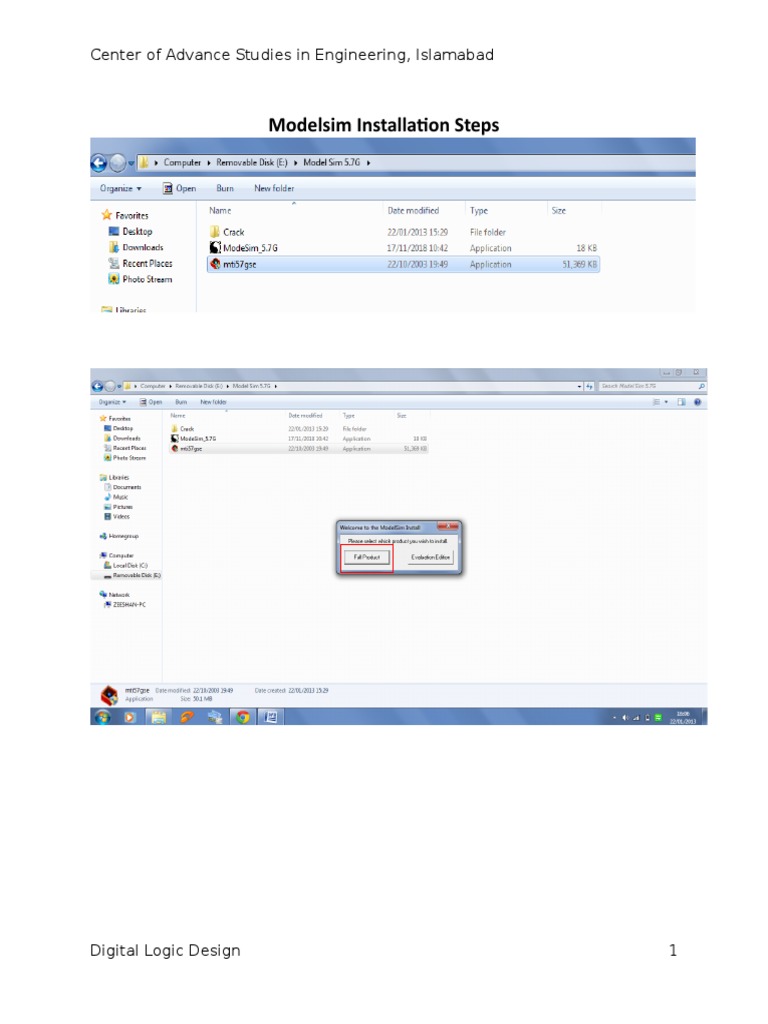This screenshot has height=1024, width=768.
Task: Open Organize menu in lower full Explorer window
Action: (x=112, y=402)
